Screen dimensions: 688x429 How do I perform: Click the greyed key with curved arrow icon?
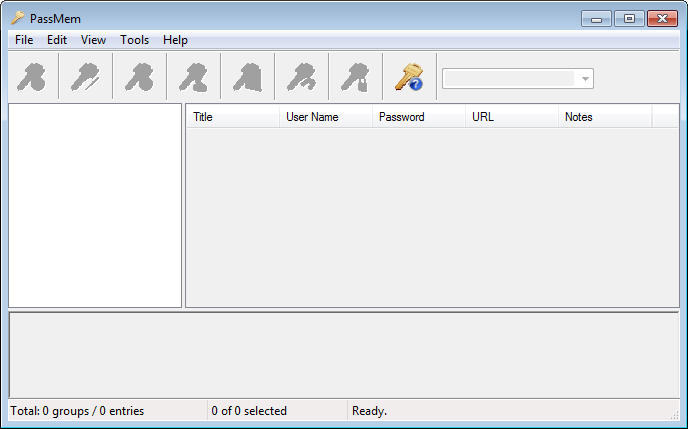click(301, 77)
